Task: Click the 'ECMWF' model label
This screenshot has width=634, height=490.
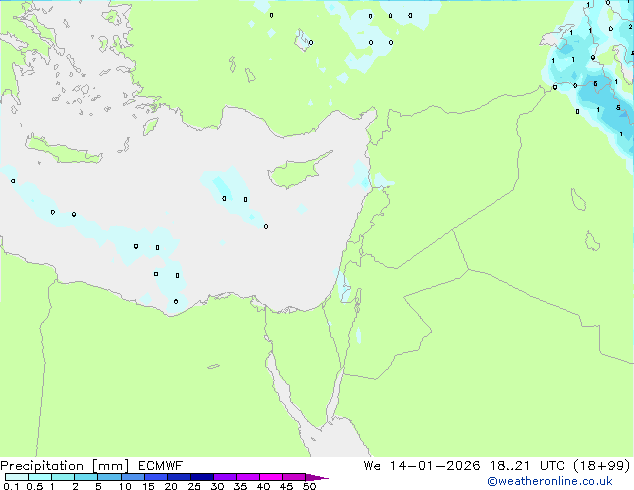Action: pos(161,466)
